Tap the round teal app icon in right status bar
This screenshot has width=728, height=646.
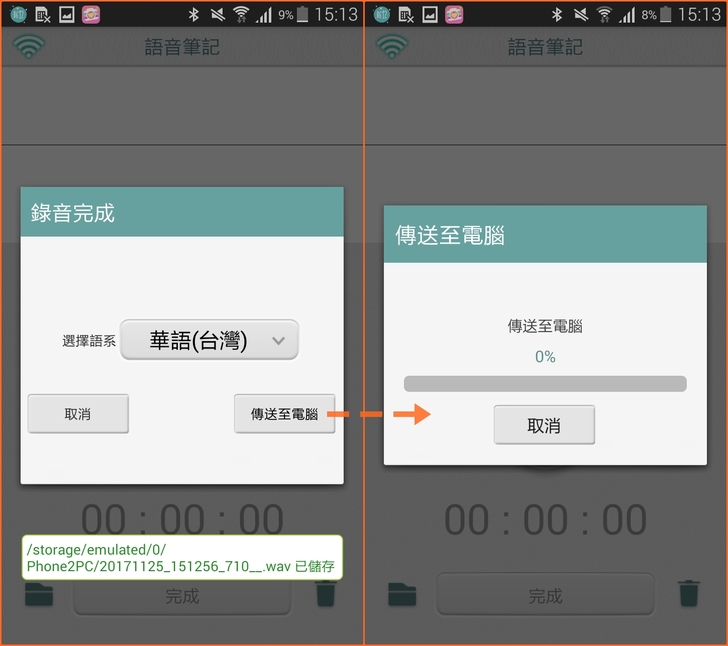click(x=382, y=15)
